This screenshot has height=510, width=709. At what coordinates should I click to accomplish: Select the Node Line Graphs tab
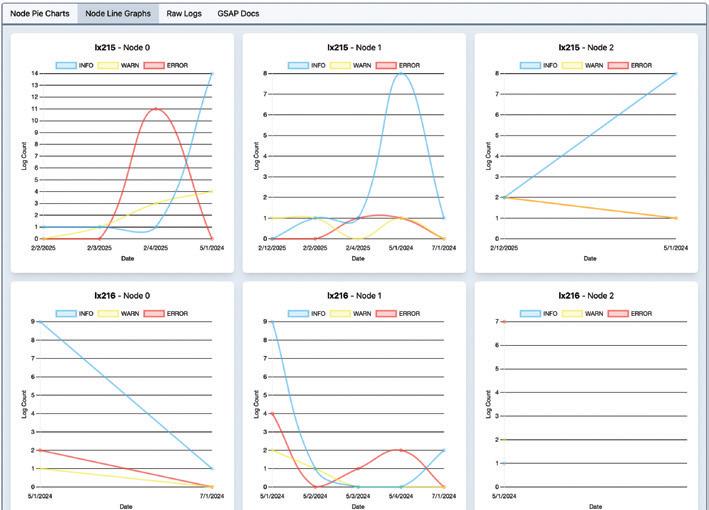coord(118,14)
